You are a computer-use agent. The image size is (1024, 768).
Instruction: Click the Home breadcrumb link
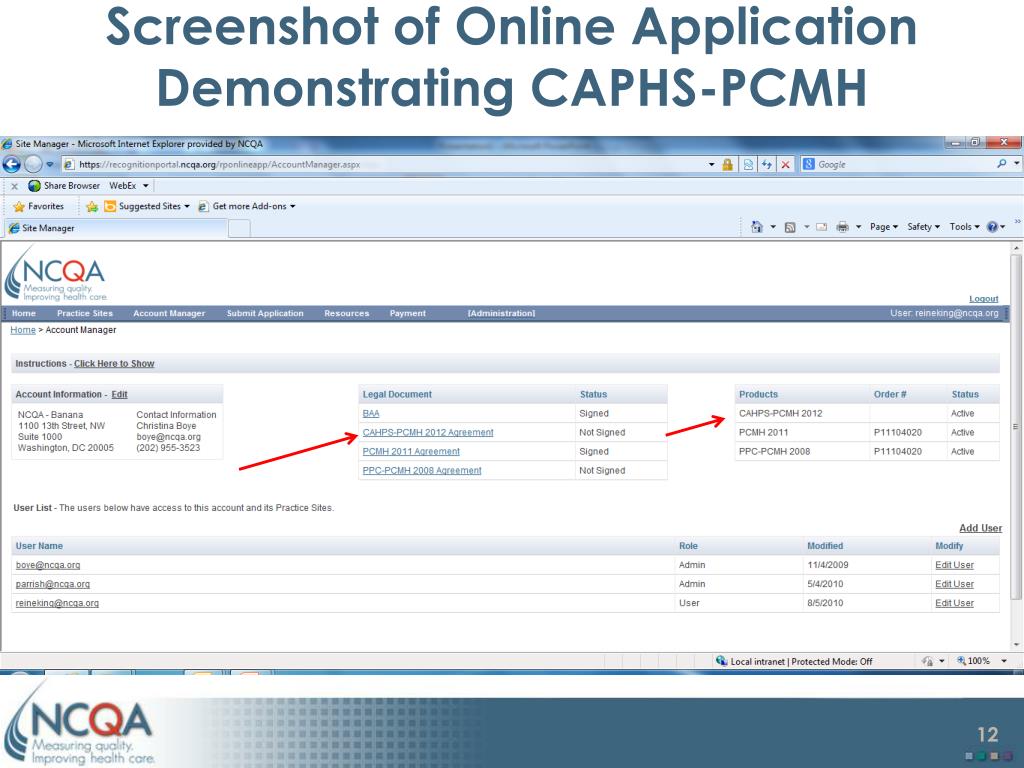tap(23, 330)
